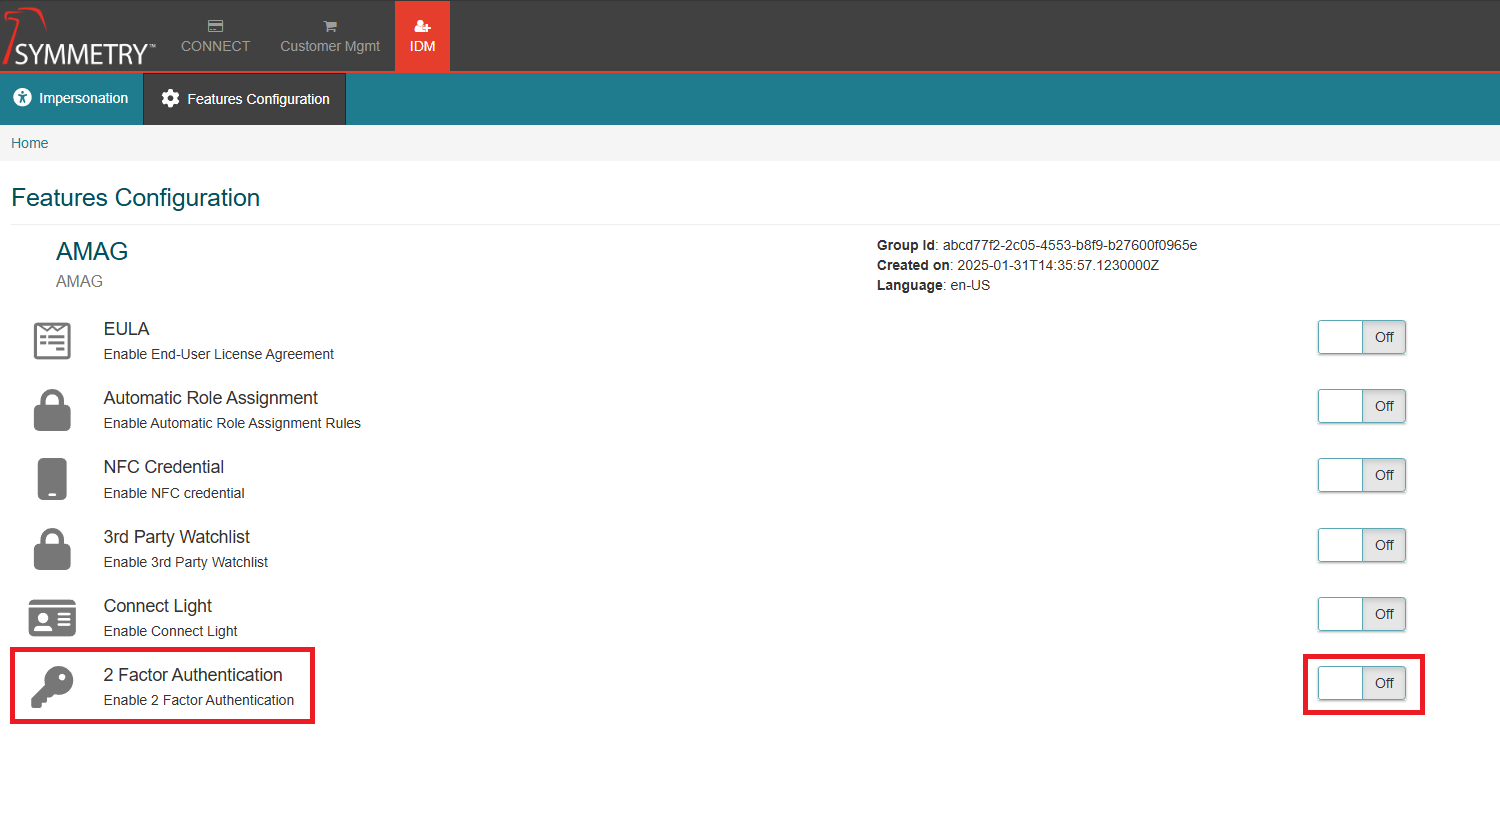Click the 3rd Party Watchlist title
Image resolution: width=1500 pixels, height=829 pixels.
pyautogui.click(x=177, y=537)
